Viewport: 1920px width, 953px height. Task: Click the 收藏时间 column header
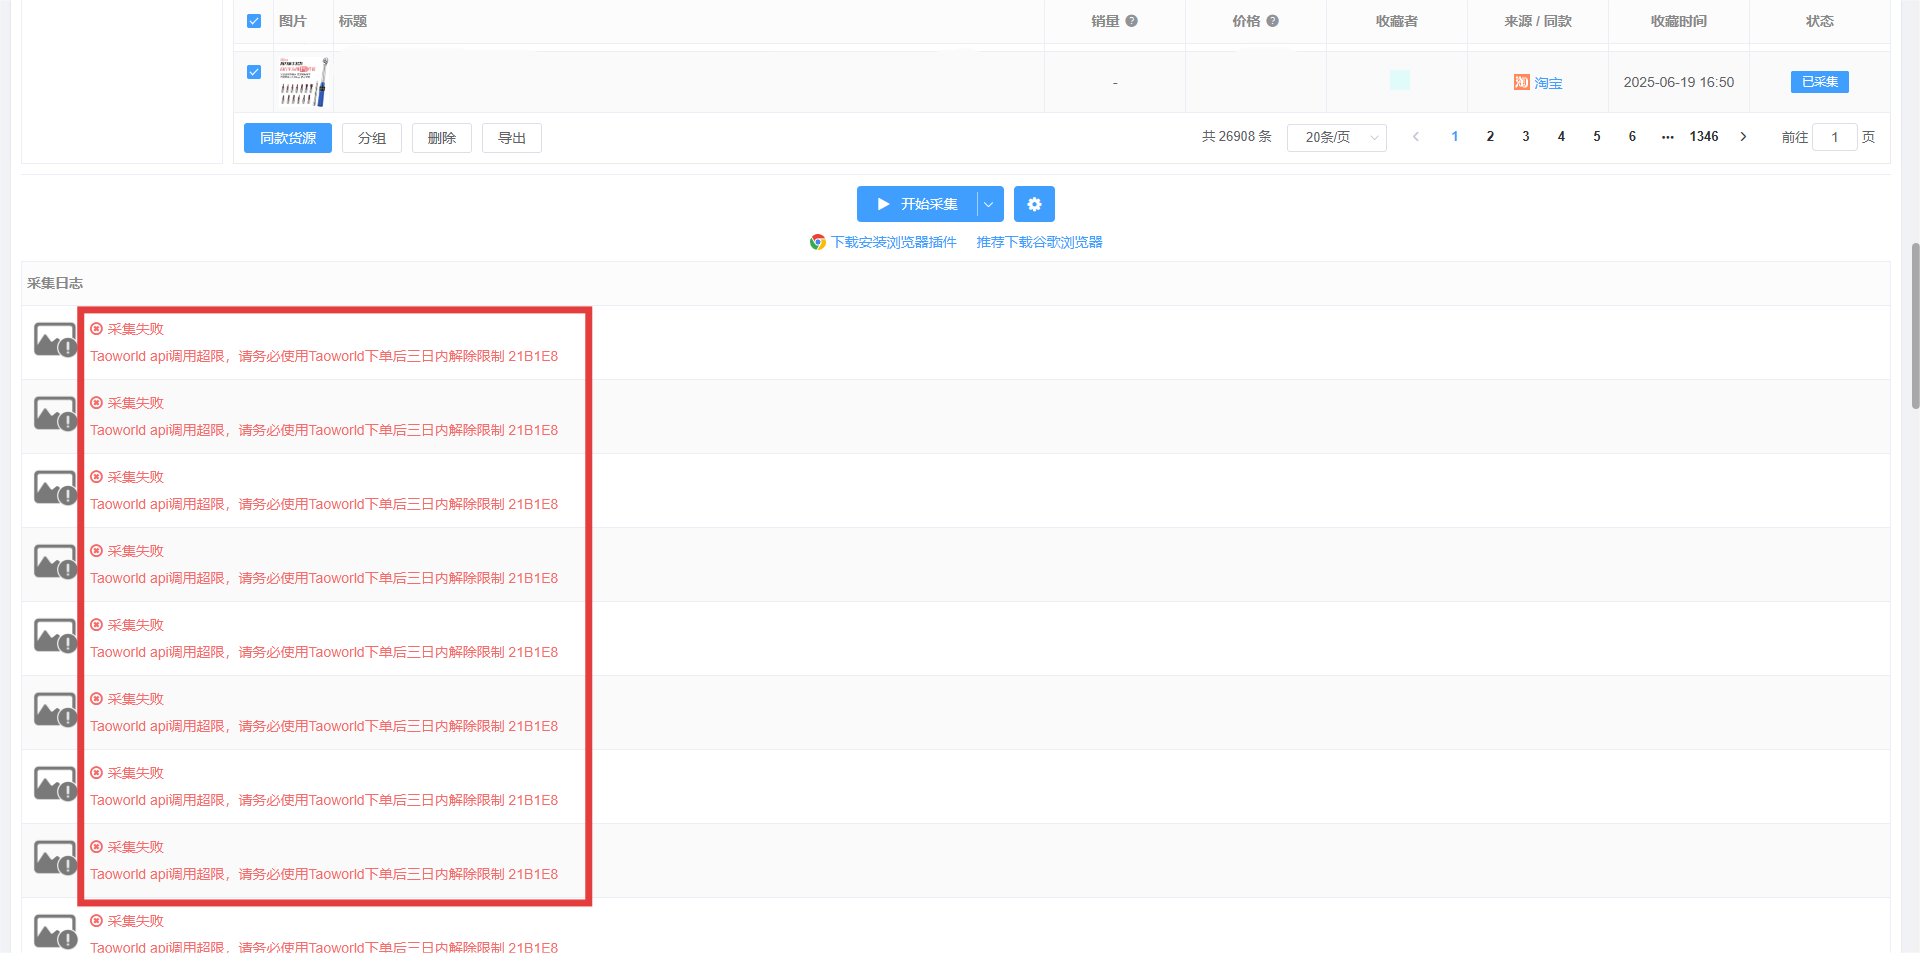click(1679, 21)
